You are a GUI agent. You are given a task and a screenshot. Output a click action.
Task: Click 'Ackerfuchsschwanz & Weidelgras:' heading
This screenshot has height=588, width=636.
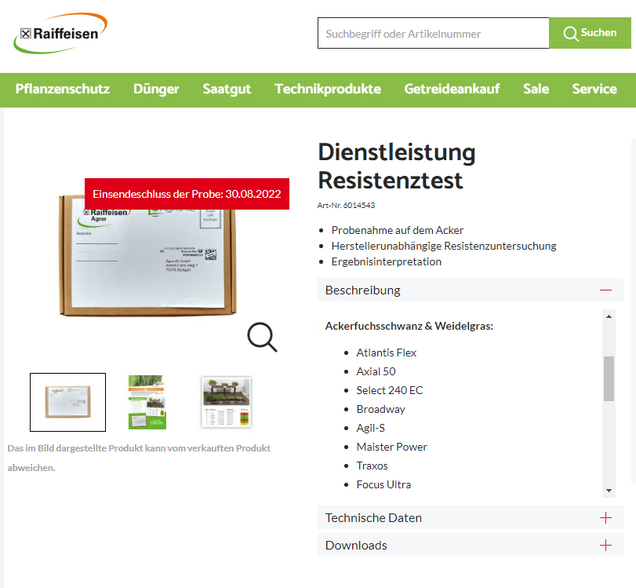[409, 326]
